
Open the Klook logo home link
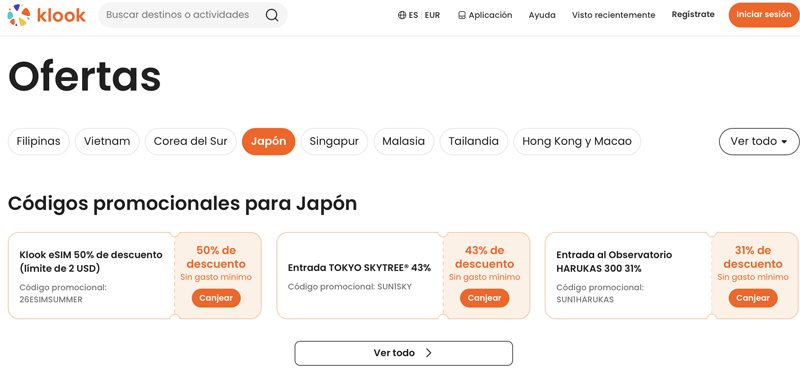(46, 15)
